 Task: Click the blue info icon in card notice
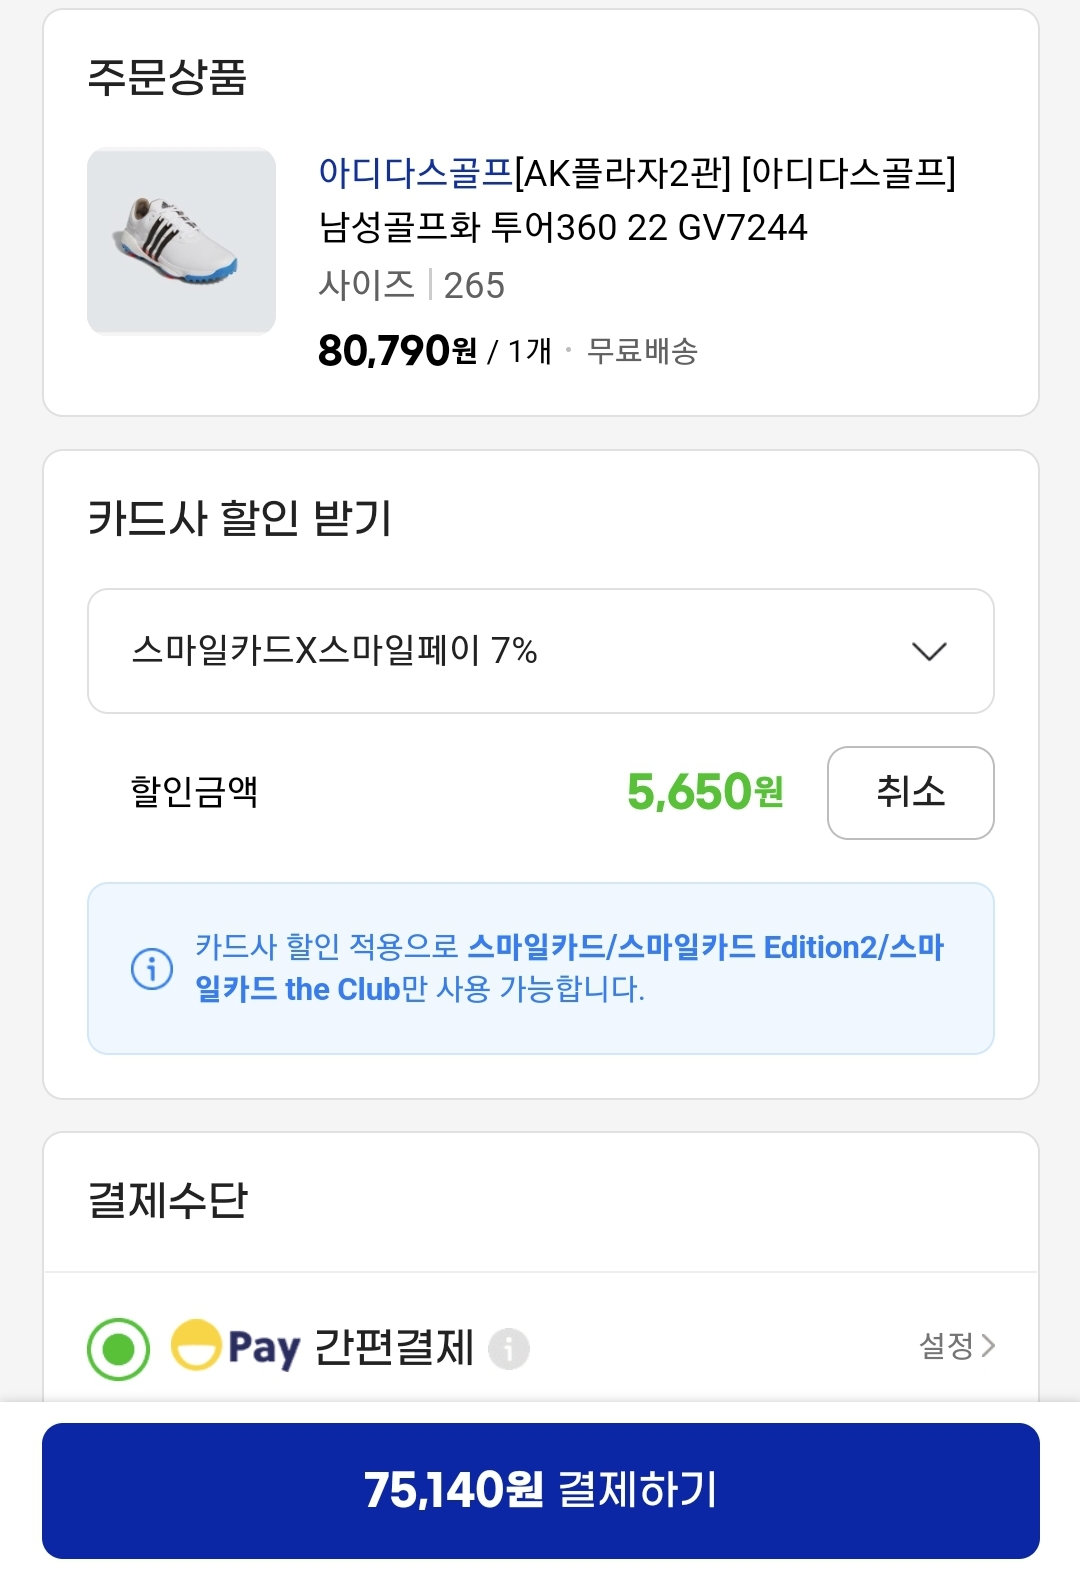coord(152,968)
